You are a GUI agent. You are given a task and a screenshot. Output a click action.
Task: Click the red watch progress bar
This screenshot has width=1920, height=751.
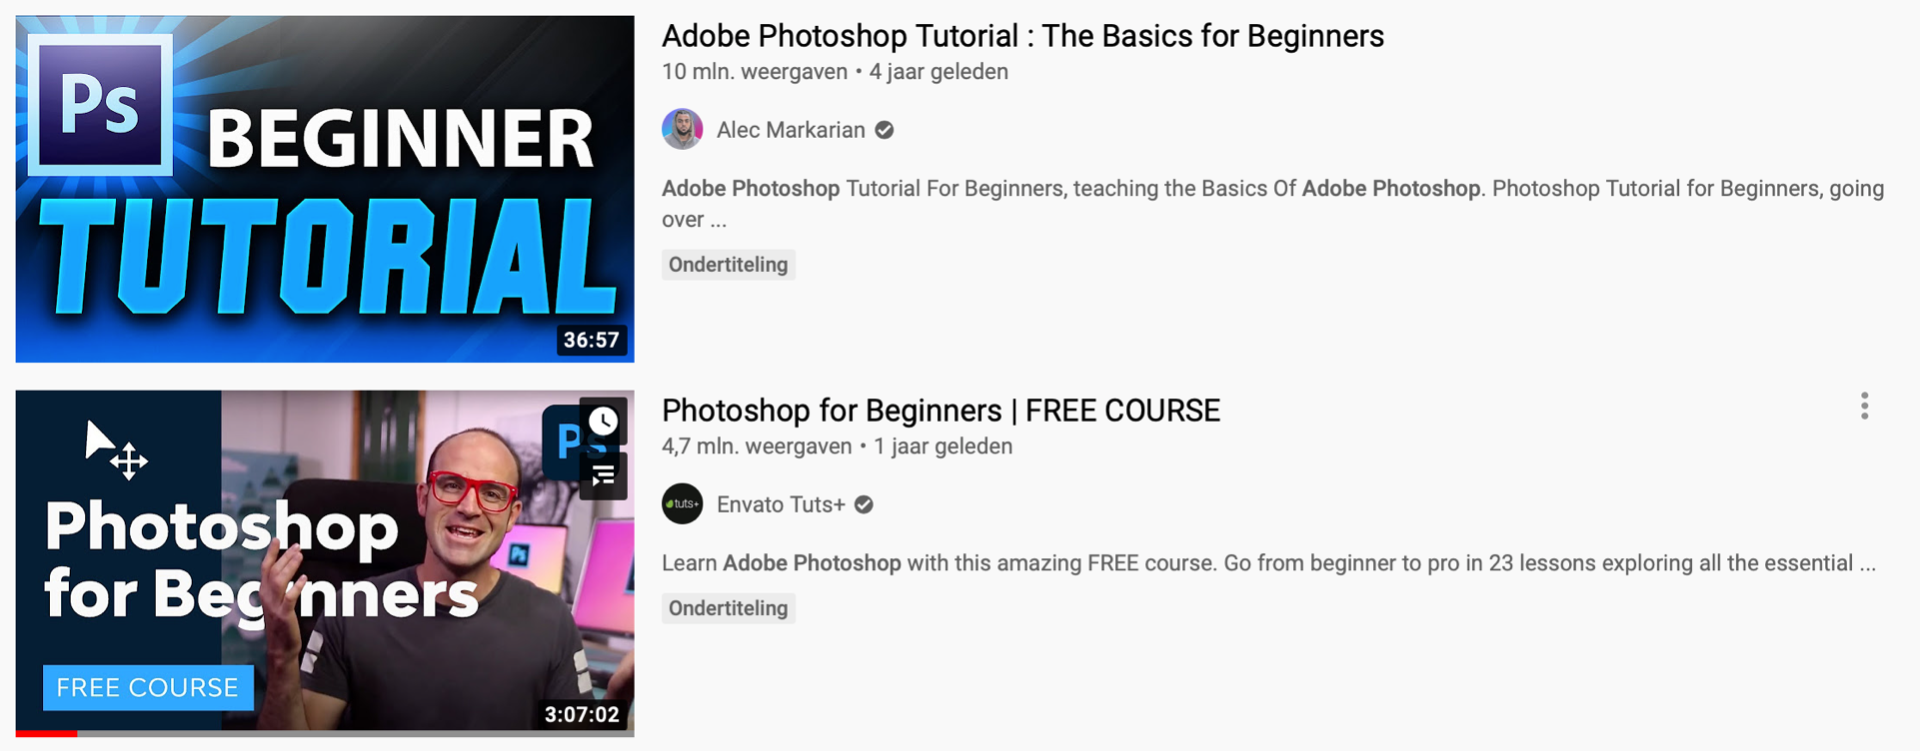click(x=46, y=733)
